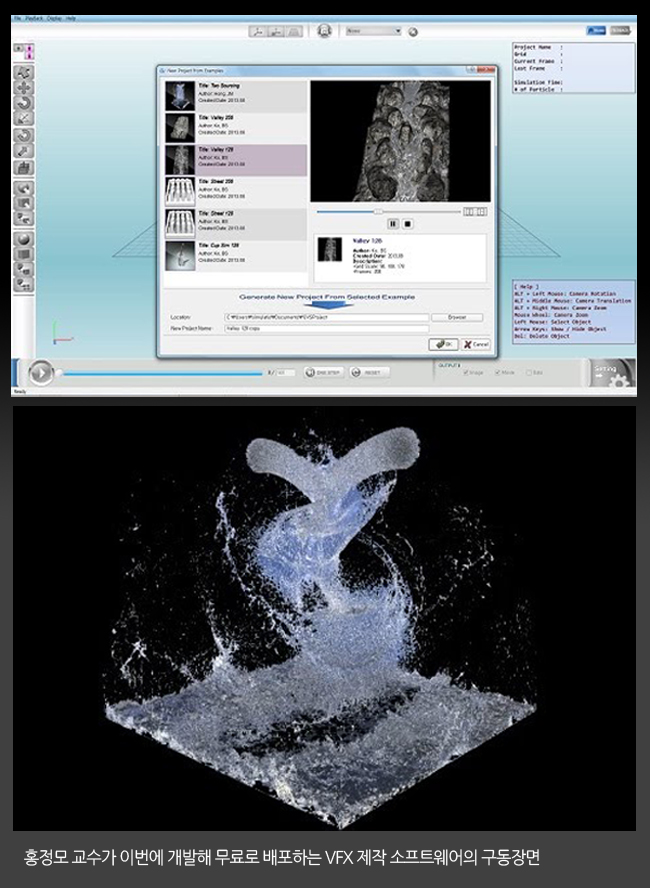Image resolution: width=650 pixels, height=888 pixels.
Task: Click the gray mode button at top right
Action: coord(620,31)
